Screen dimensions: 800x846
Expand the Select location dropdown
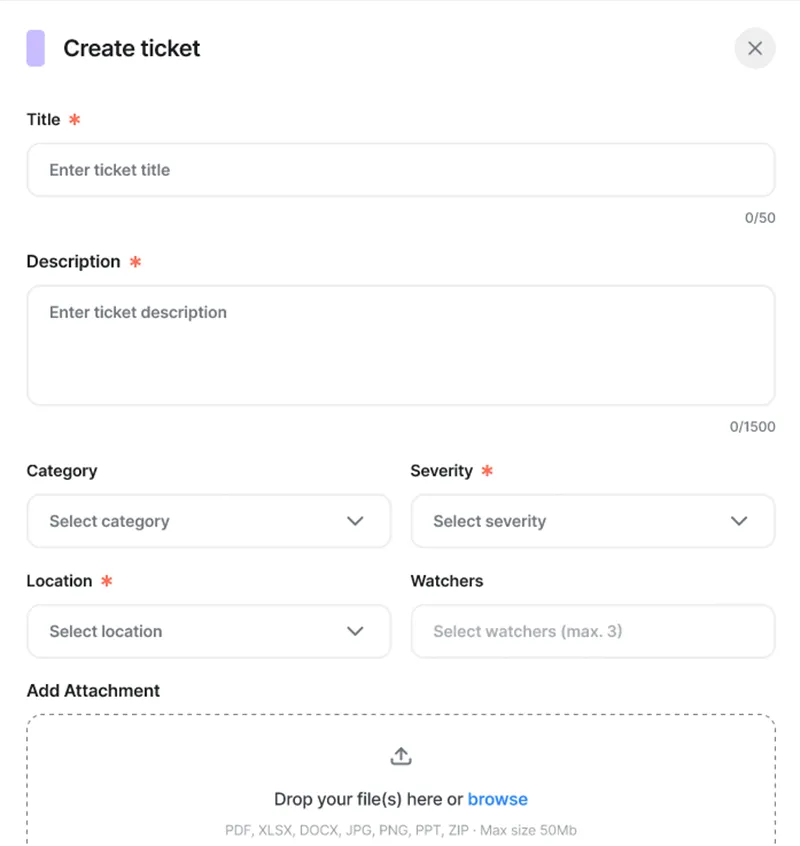[x=208, y=631]
